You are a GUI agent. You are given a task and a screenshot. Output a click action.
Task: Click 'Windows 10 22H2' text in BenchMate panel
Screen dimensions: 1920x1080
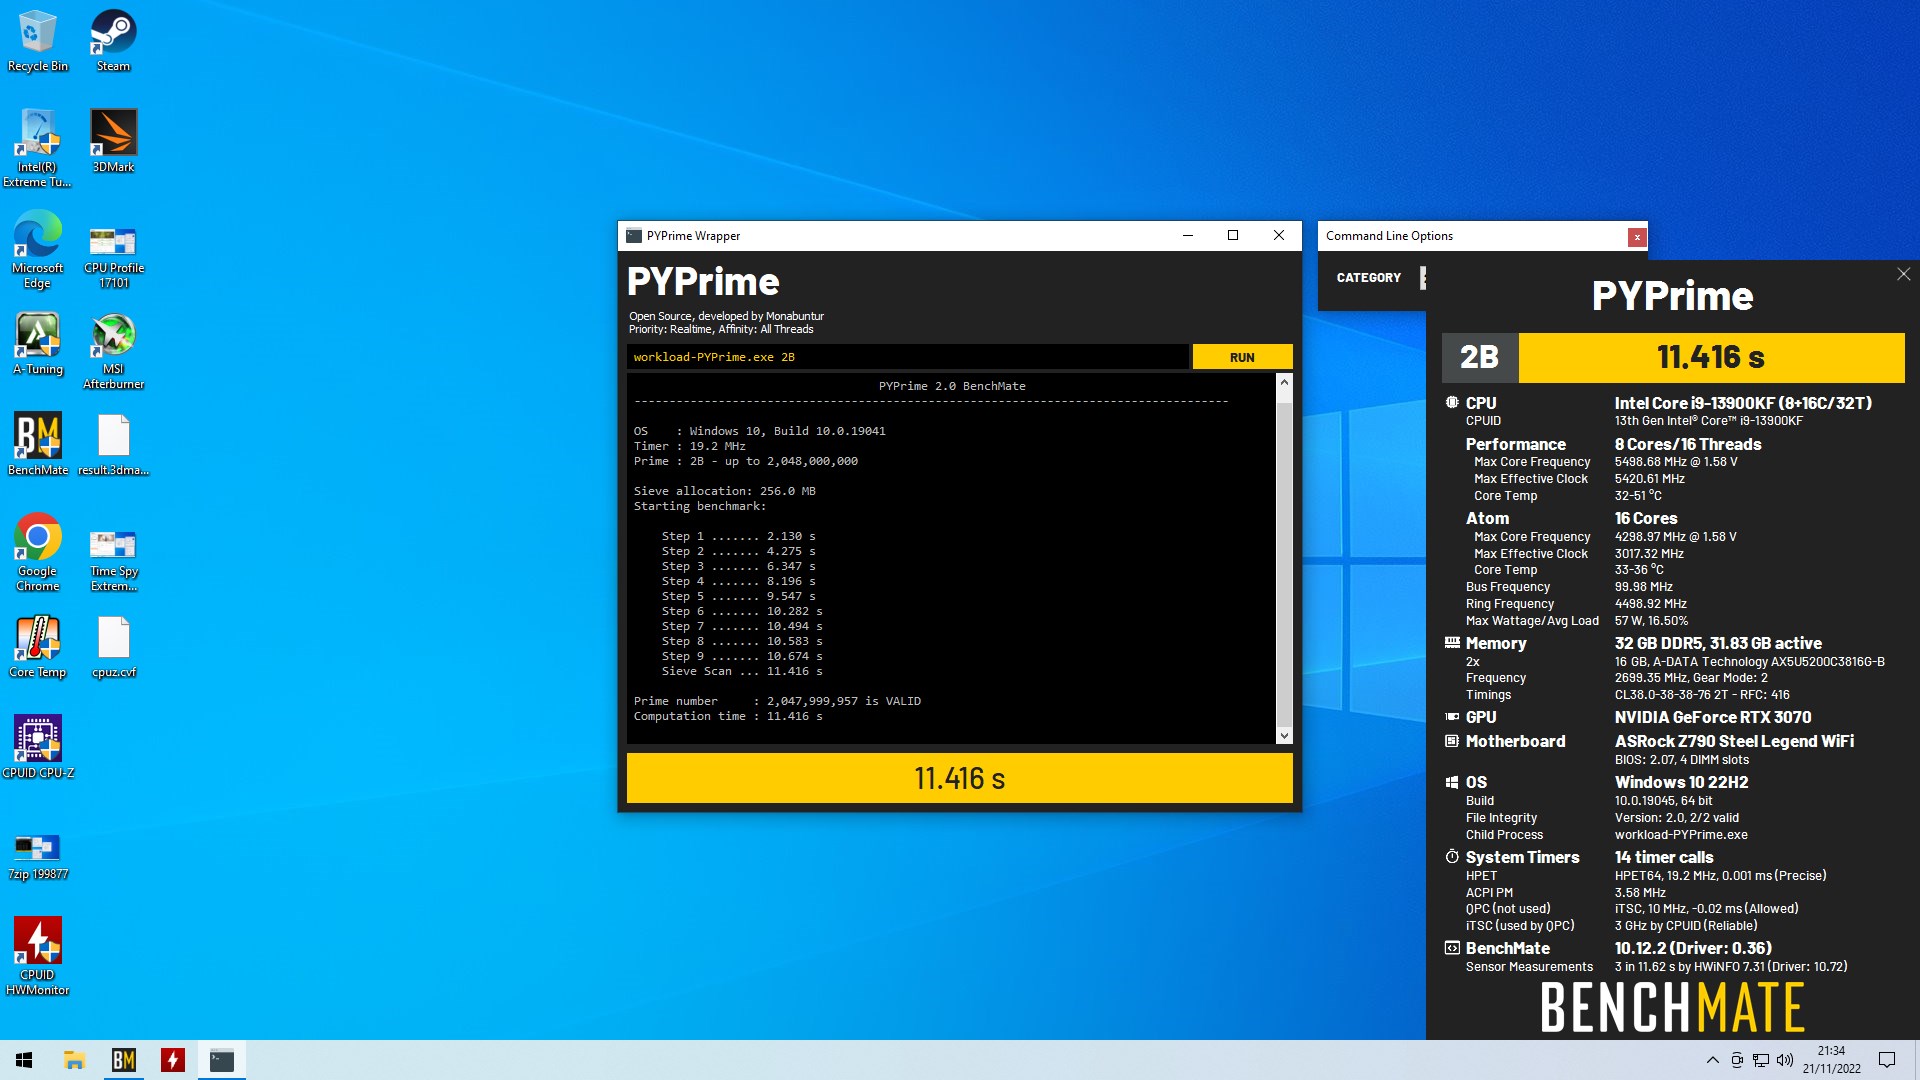coord(1681,782)
